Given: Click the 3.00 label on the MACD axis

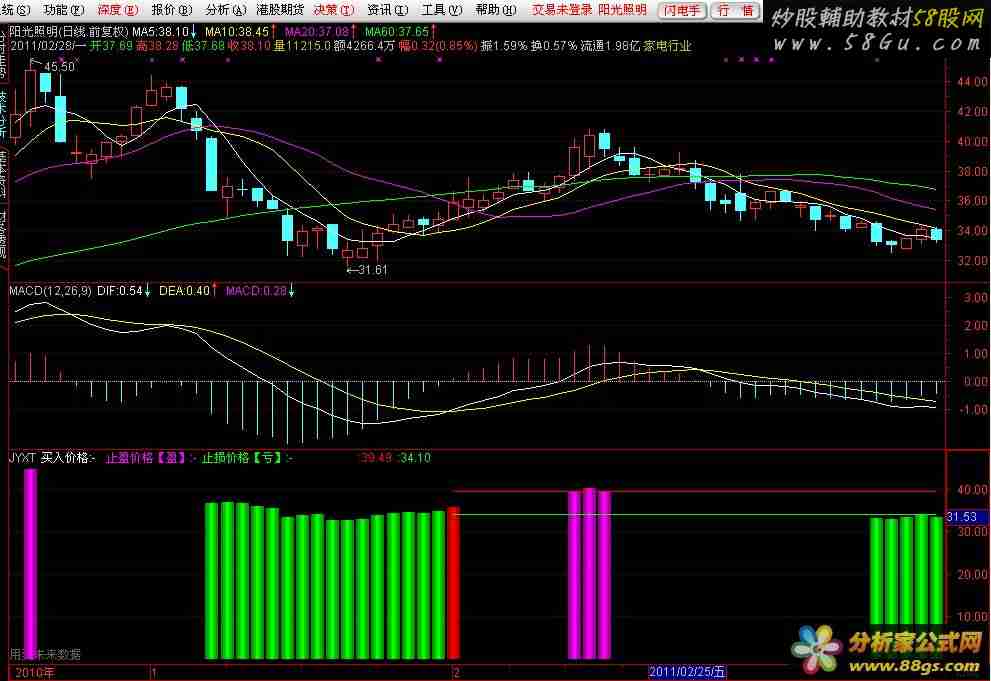Looking at the screenshot, I should tap(976, 298).
